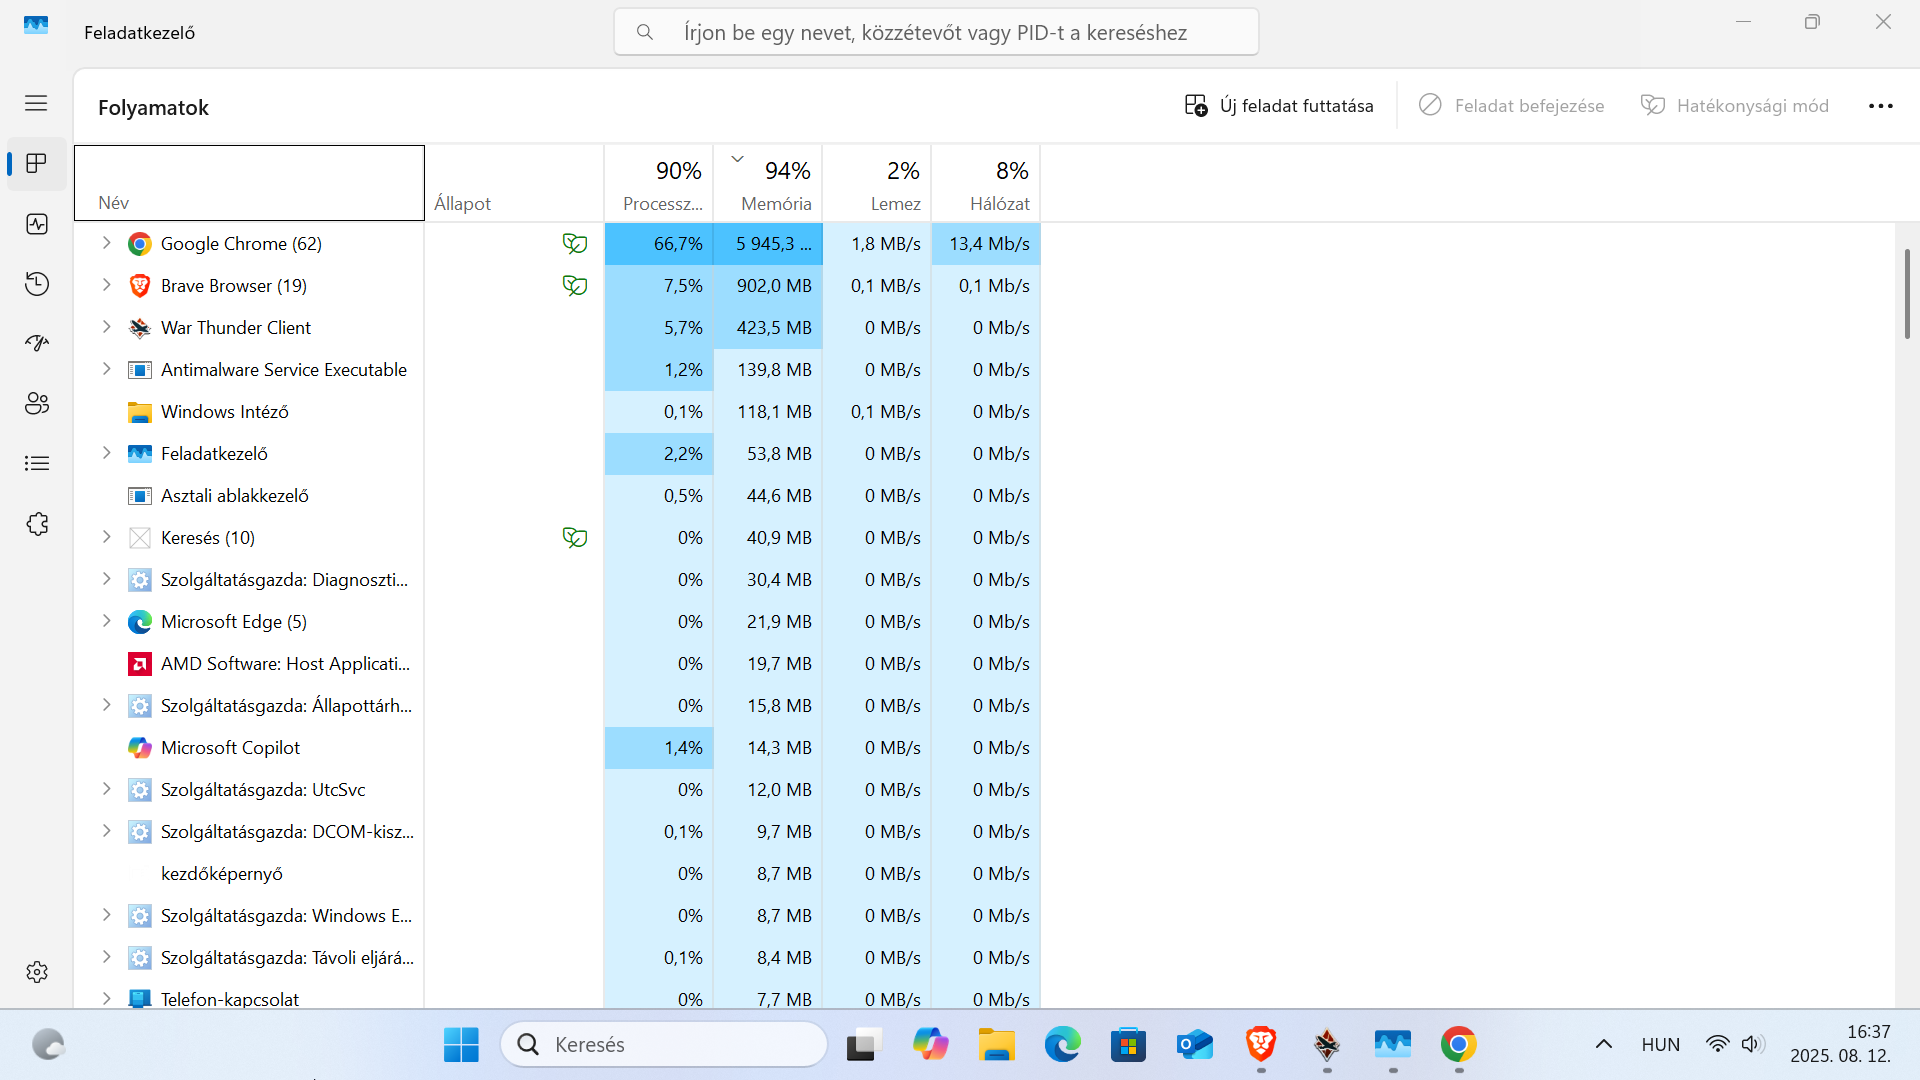Viewport: 1920px width, 1080px height.
Task: Open File Explorer from the taskbar
Action: 996,1045
